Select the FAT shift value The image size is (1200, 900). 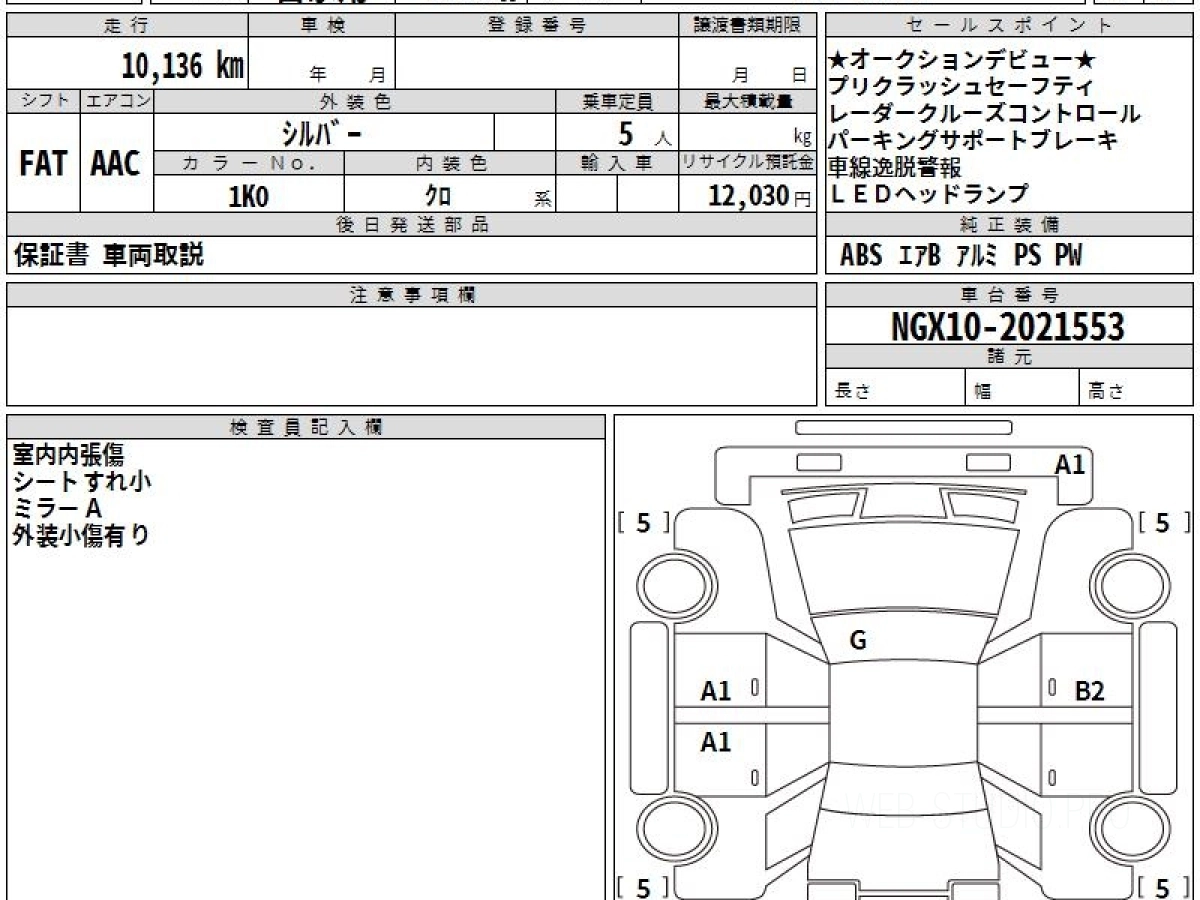point(43,164)
